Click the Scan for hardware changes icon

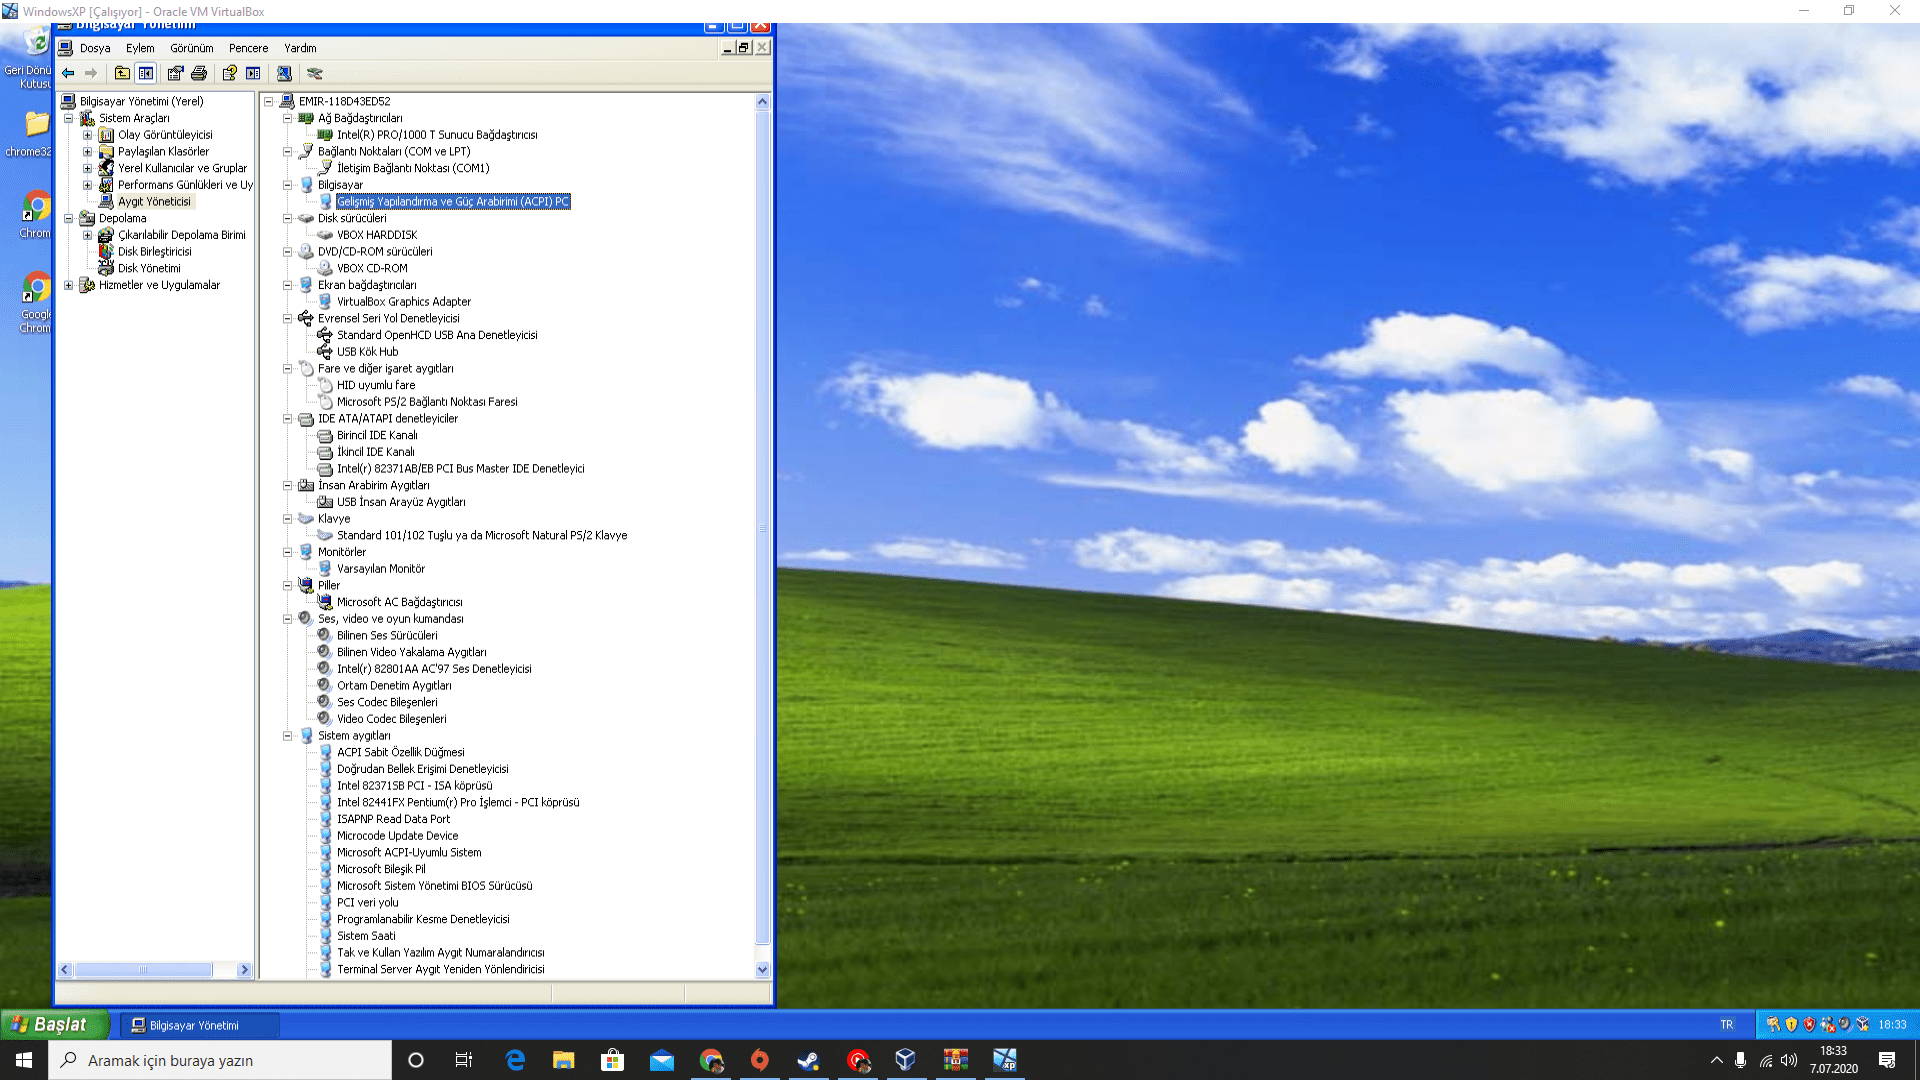[x=284, y=73]
